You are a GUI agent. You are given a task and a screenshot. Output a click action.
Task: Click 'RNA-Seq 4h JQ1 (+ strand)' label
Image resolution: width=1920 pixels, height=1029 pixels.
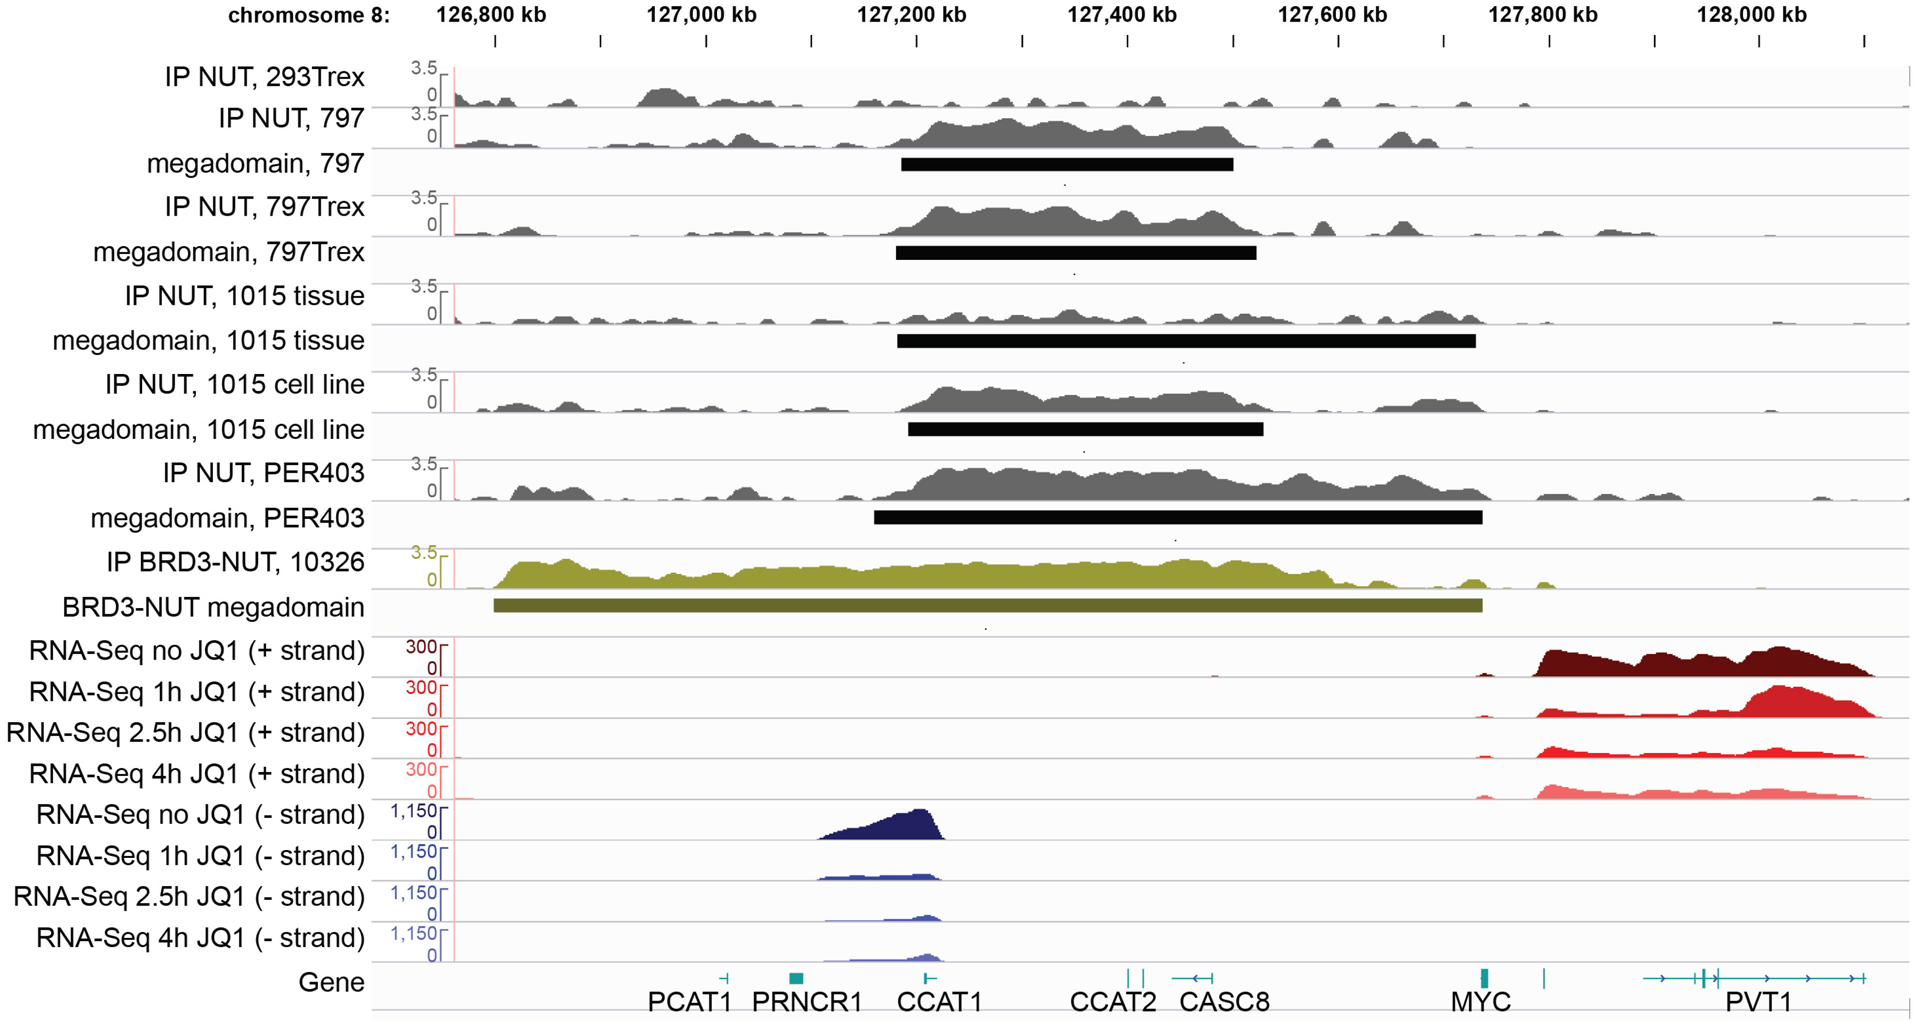point(197,774)
